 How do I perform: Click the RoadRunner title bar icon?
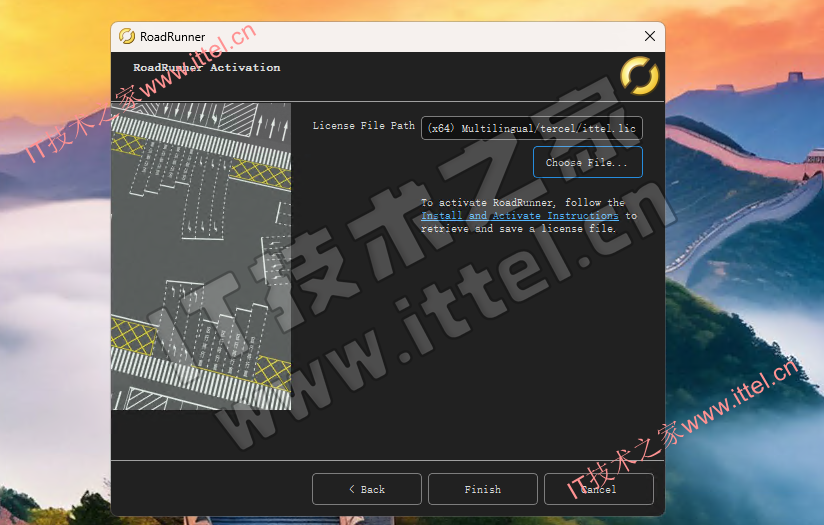tap(127, 36)
